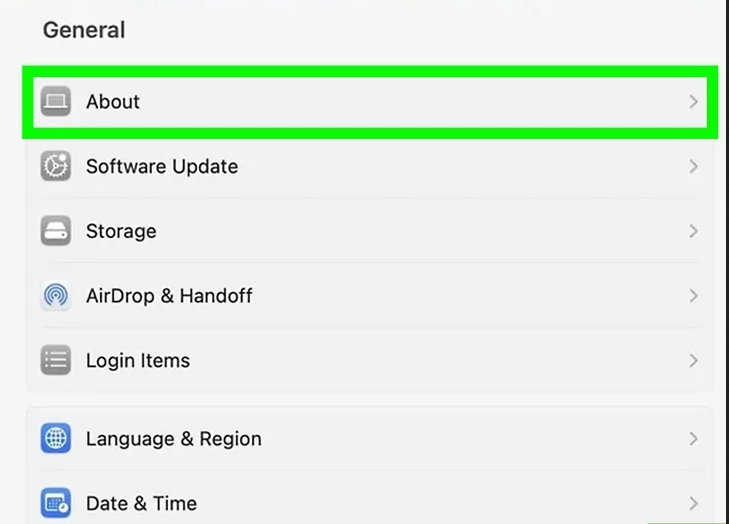Click the General heading
The width and height of the screenshot is (729, 524).
pos(84,30)
